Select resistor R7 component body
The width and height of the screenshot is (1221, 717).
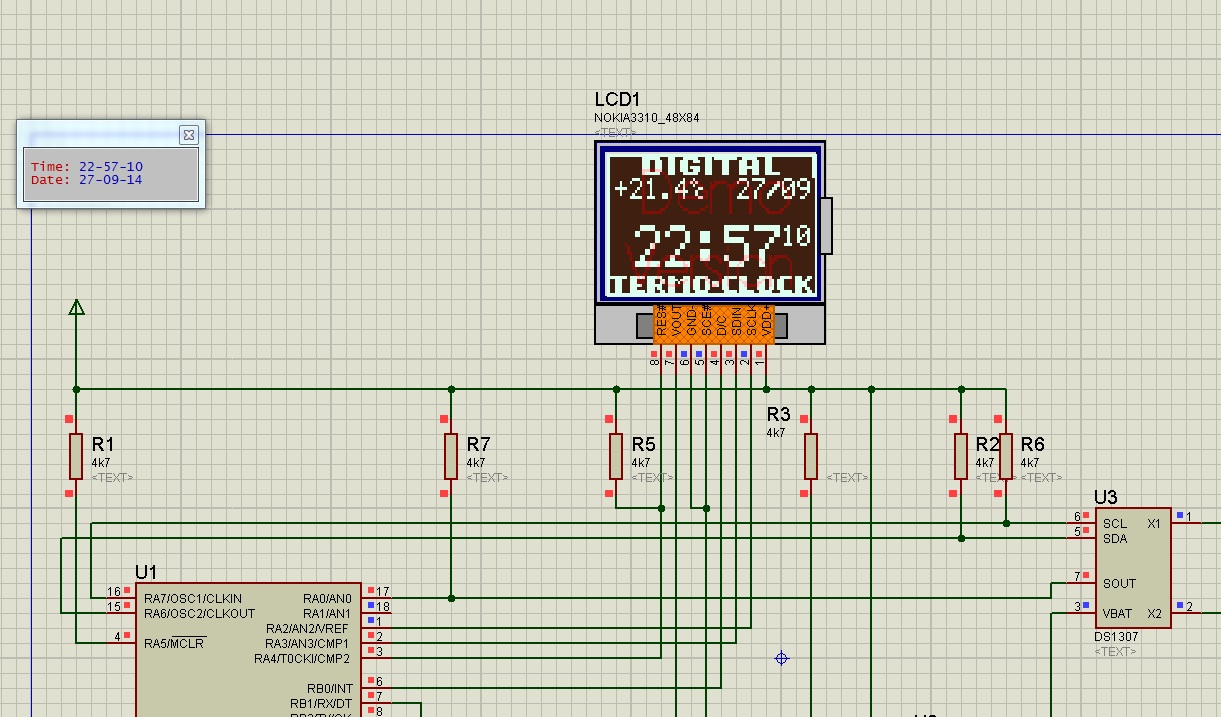coord(451,456)
